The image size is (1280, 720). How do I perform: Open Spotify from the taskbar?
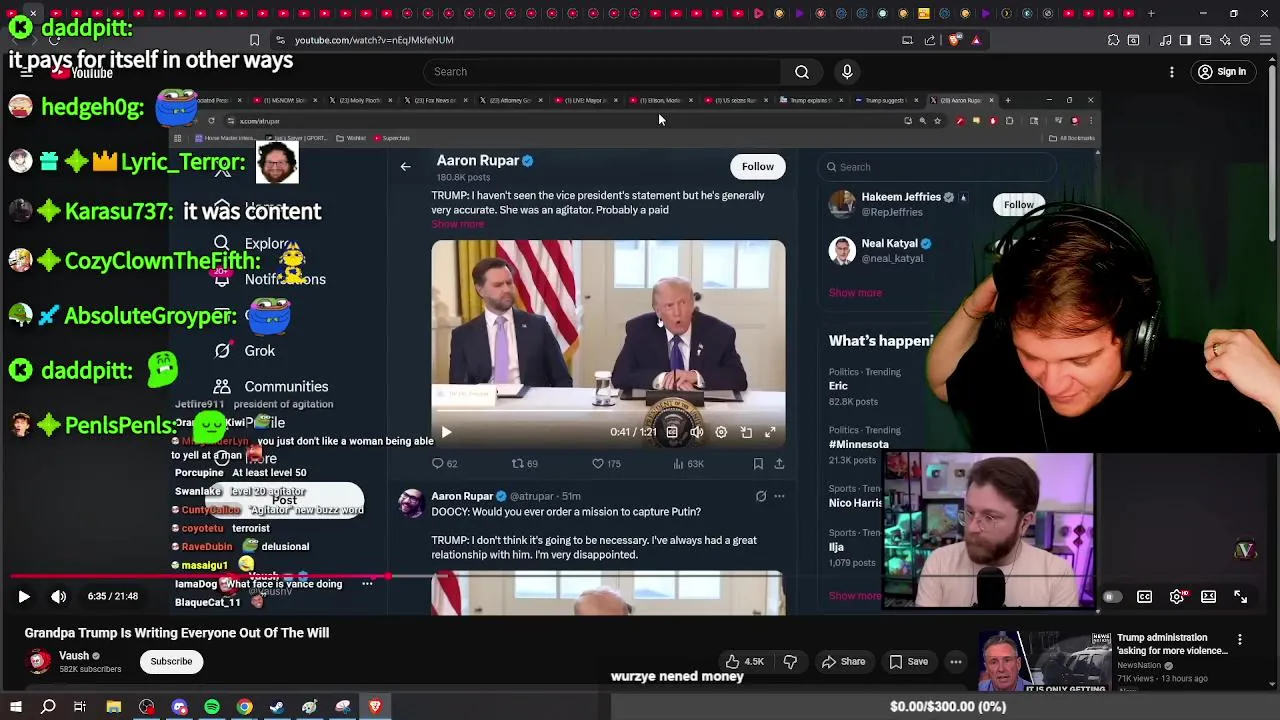coord(212,707)
